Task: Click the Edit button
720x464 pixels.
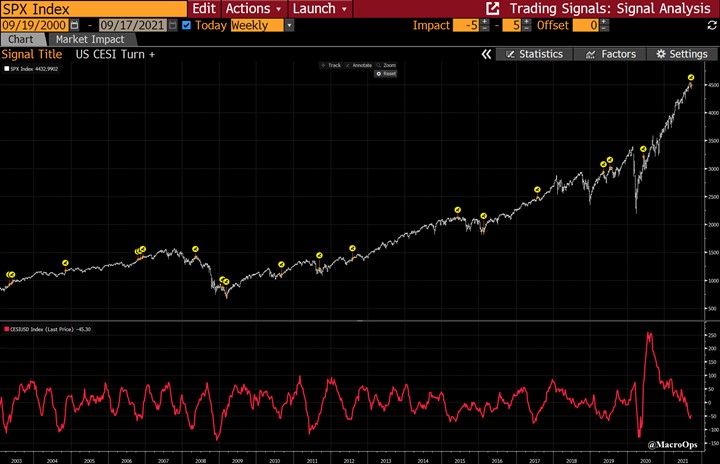Action: point(204,8)
